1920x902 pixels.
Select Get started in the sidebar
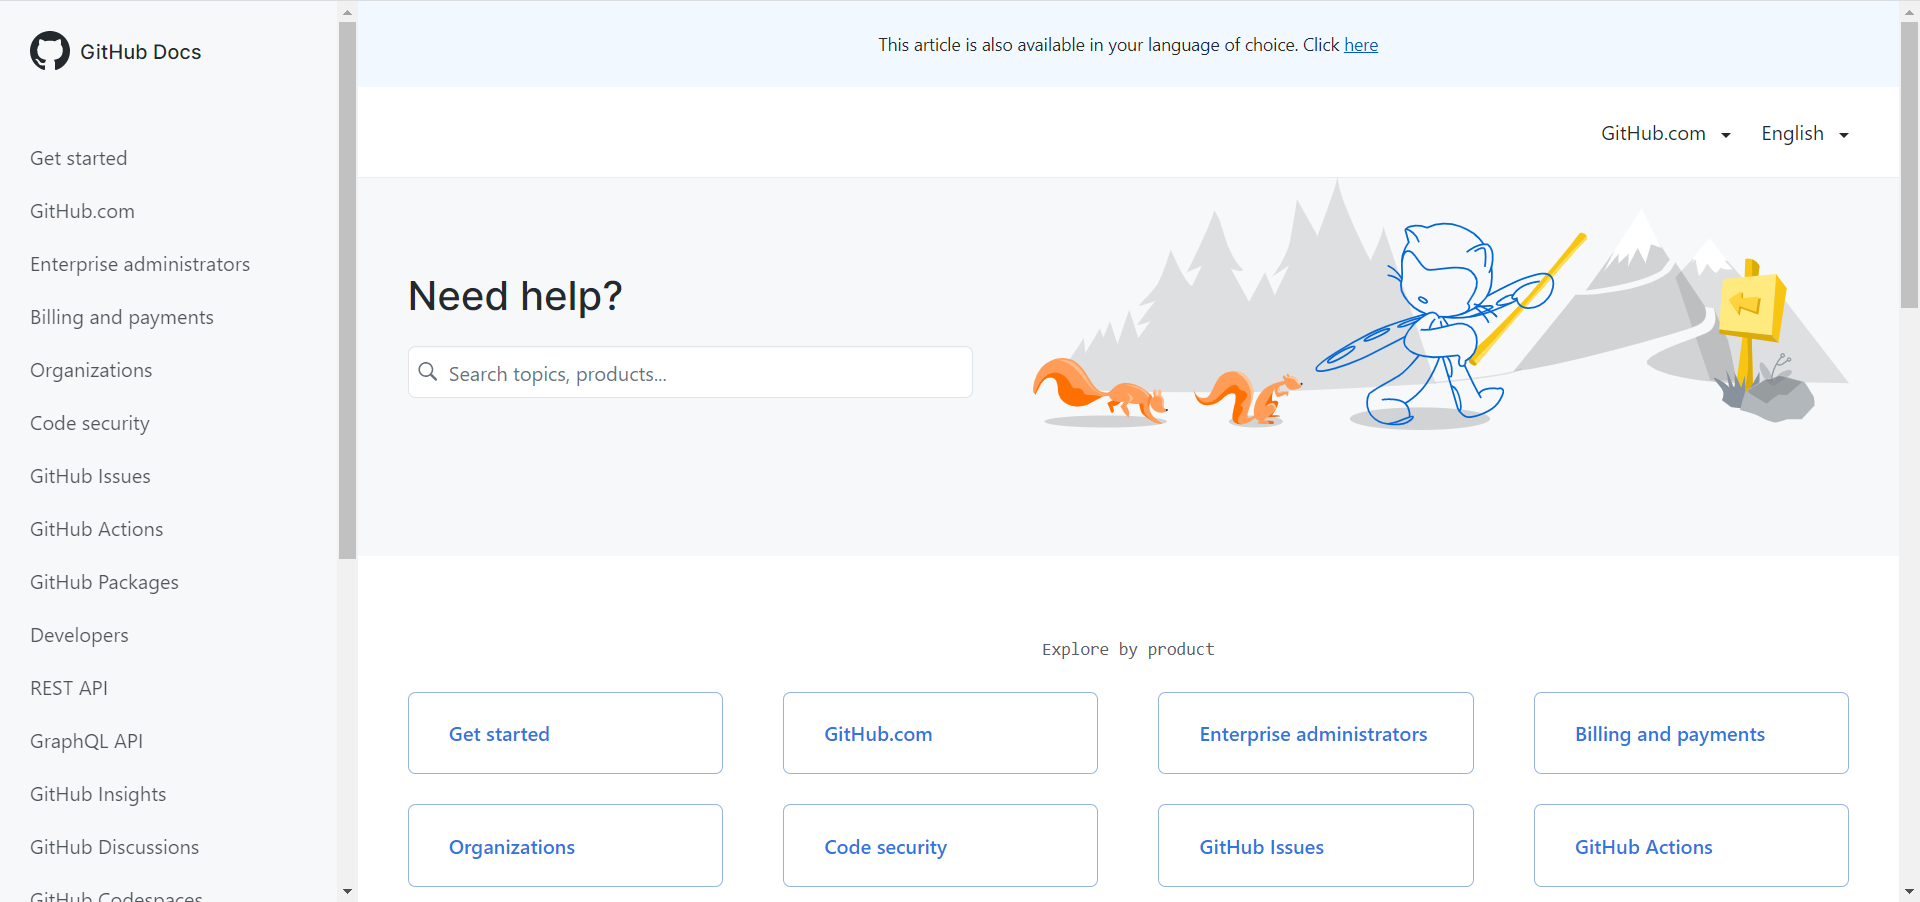[x=79, y=158]
